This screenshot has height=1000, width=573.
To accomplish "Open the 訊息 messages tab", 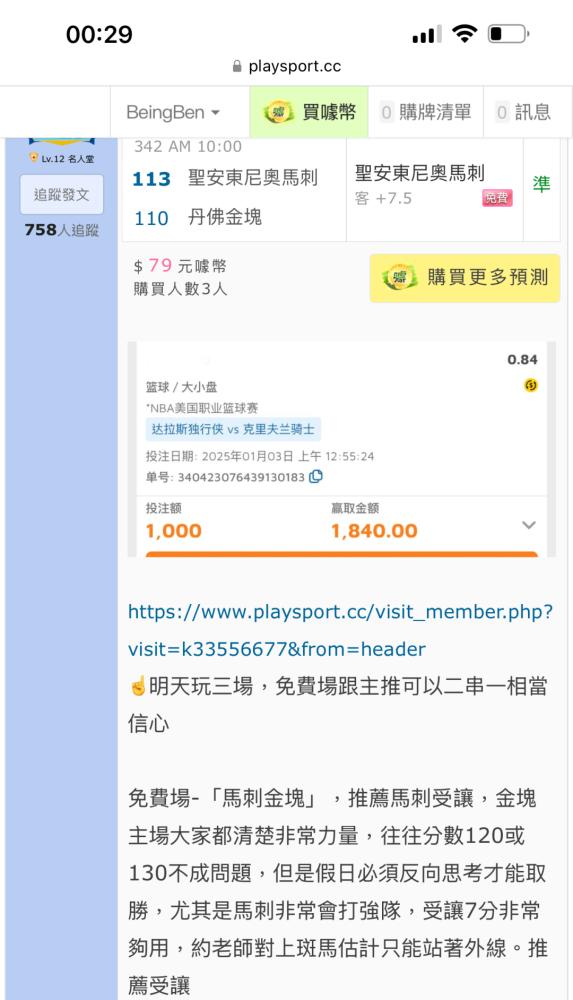I will click(x=523, y=112).
